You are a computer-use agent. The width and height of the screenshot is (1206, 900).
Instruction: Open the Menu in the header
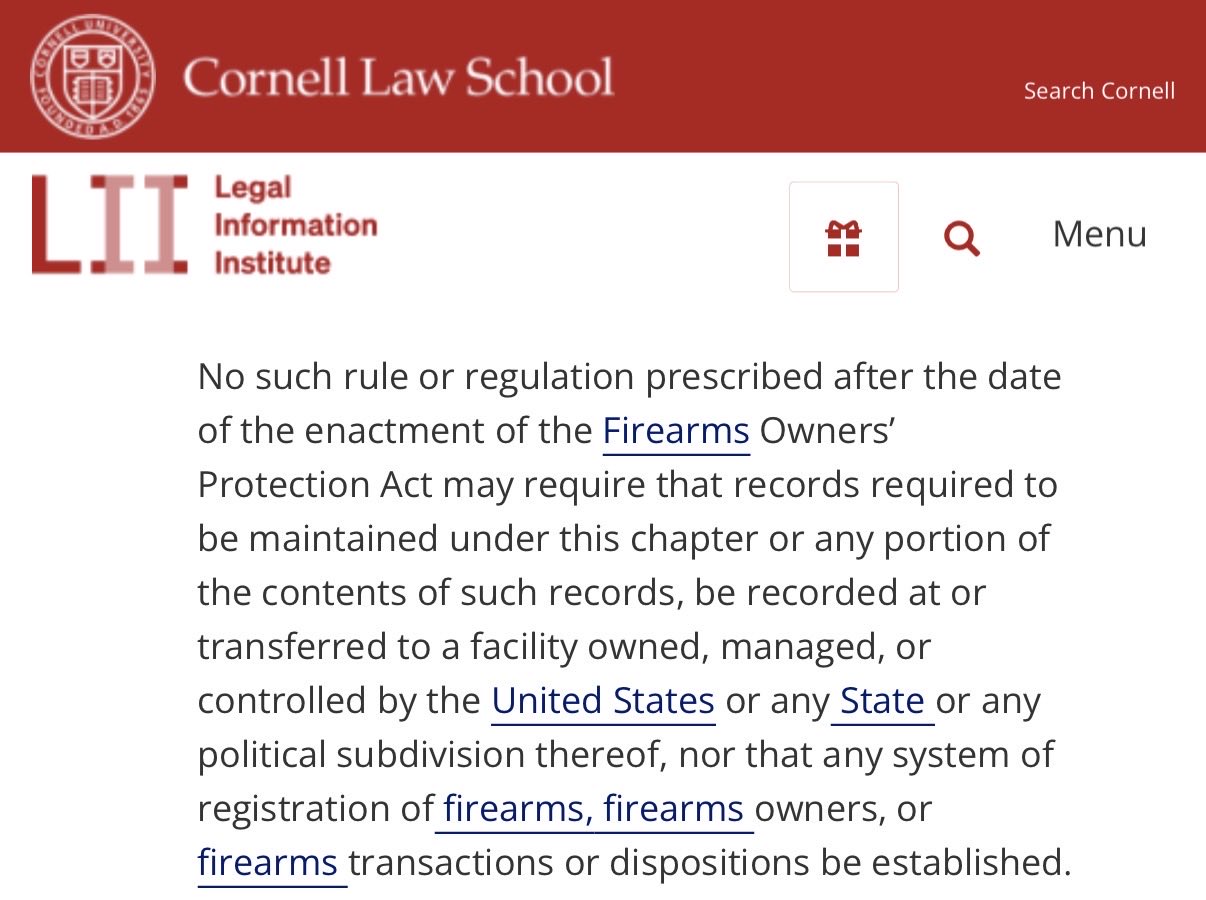pos(1099,234)
